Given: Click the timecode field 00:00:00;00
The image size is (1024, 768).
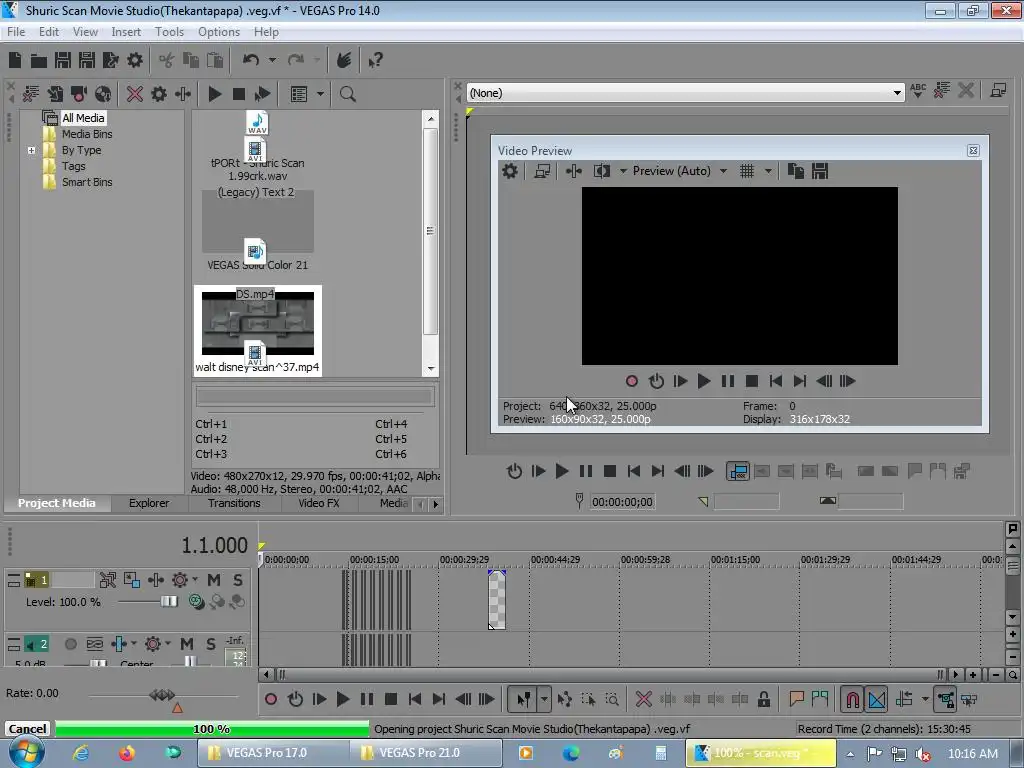Looking at the screenshot, I should click(x=622, y=502).
